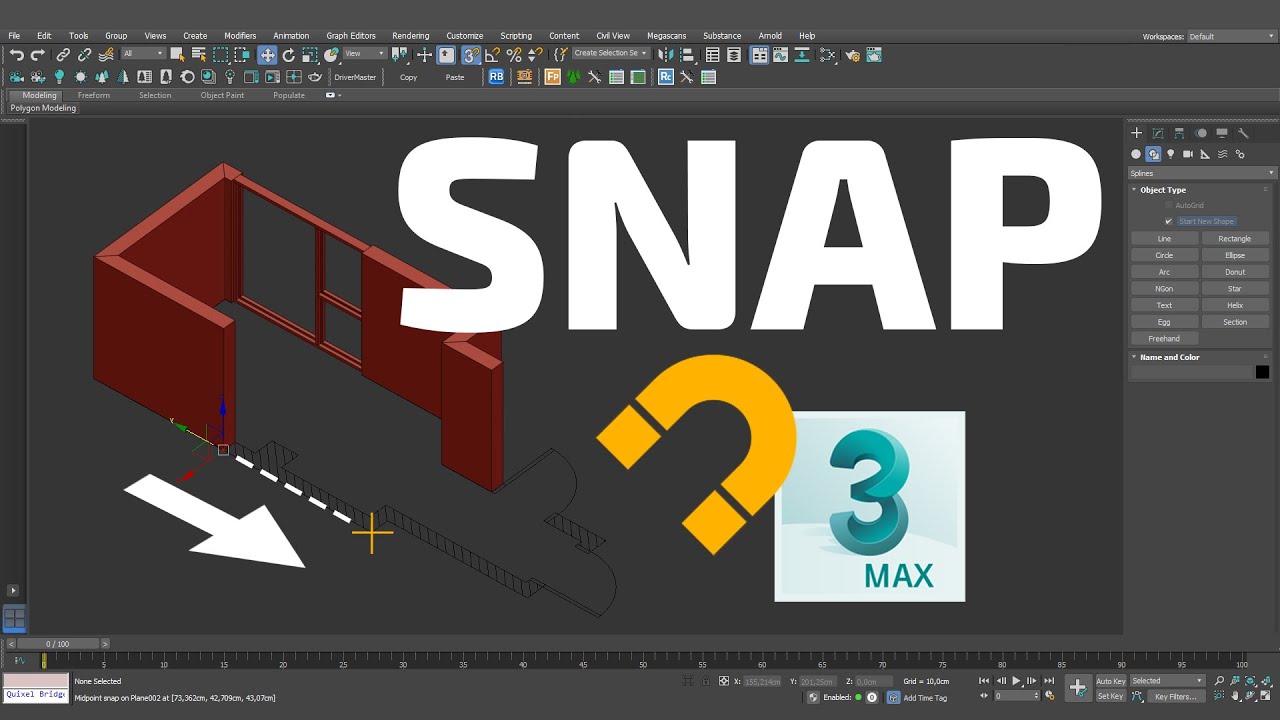The height and width of the screenshot is (720, 1280).
Task: Click the Redo arrow icon
Action: pyautogui.click(x=38, y=55)
